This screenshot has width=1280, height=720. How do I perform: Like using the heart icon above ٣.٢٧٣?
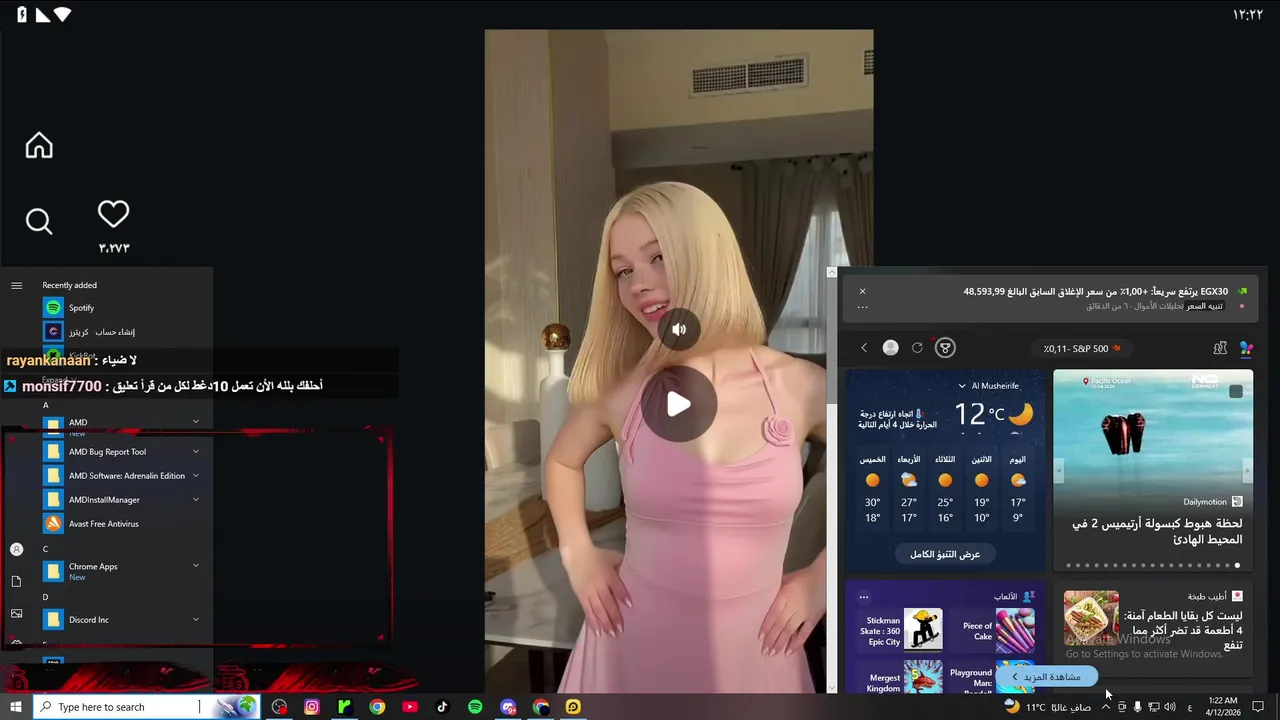pos(113,213)
